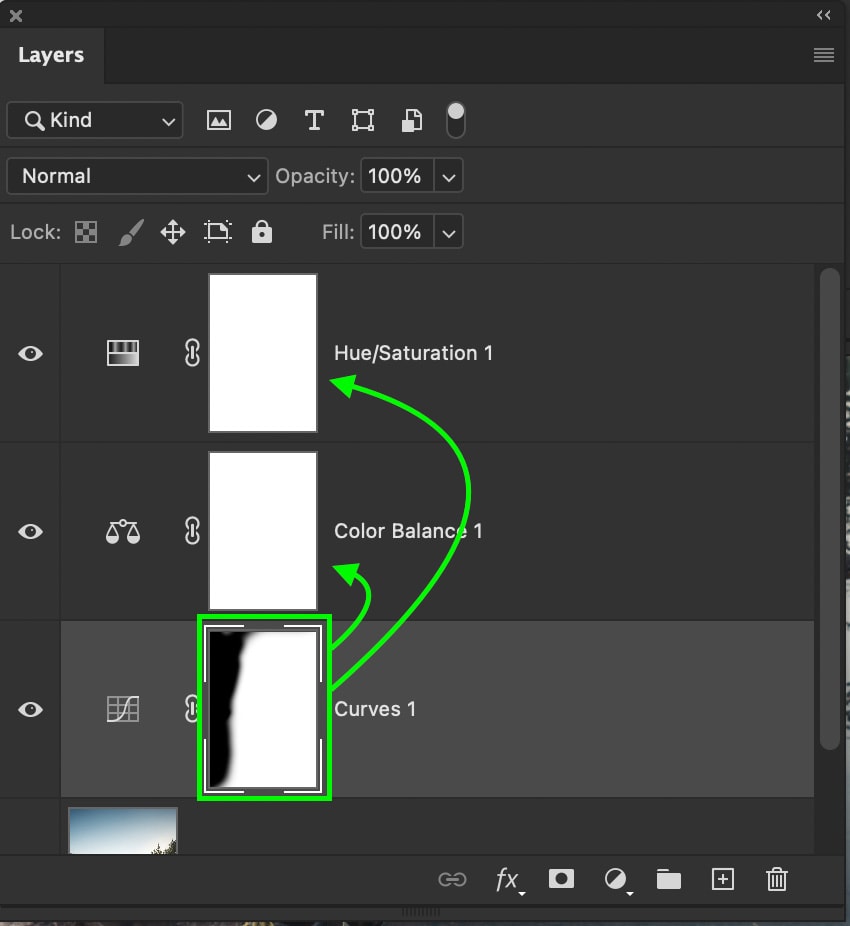This screenshot has height=926, width=850.
Task: Open the Normal blend mode dropdown
Action: (x=137, y=176)
